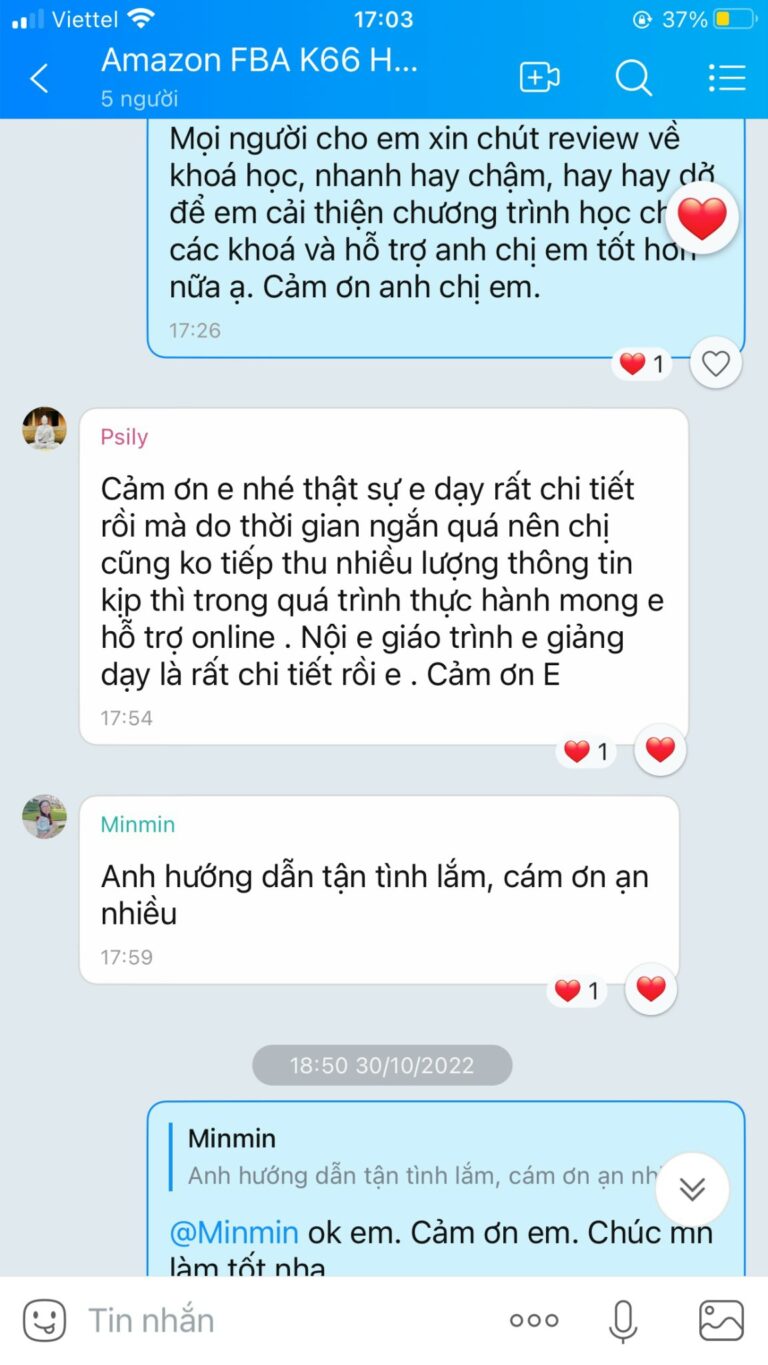This screenshot has height=1365, width=768.
Task: Open more options three-dots icon
Action: [x=533, y=1320]
